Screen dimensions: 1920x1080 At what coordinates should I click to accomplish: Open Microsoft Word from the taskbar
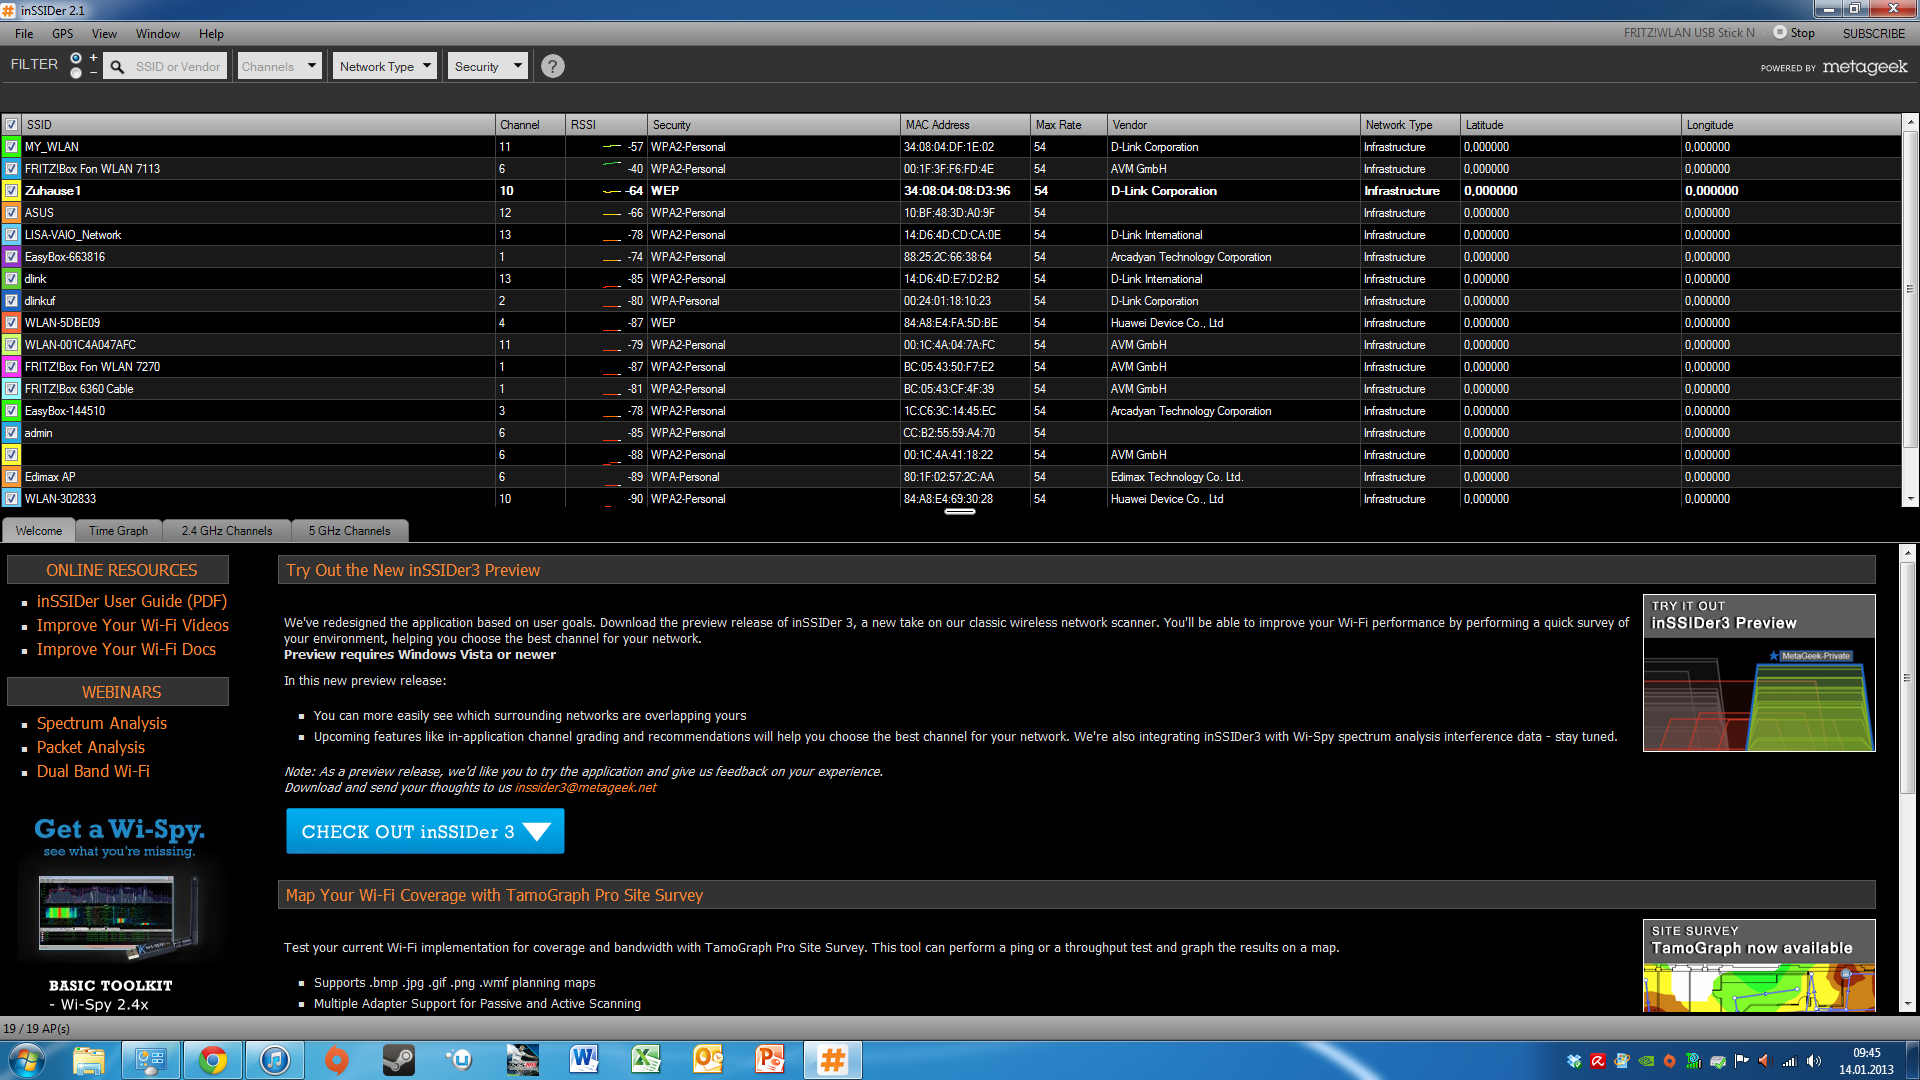[x=584, y=1060]
